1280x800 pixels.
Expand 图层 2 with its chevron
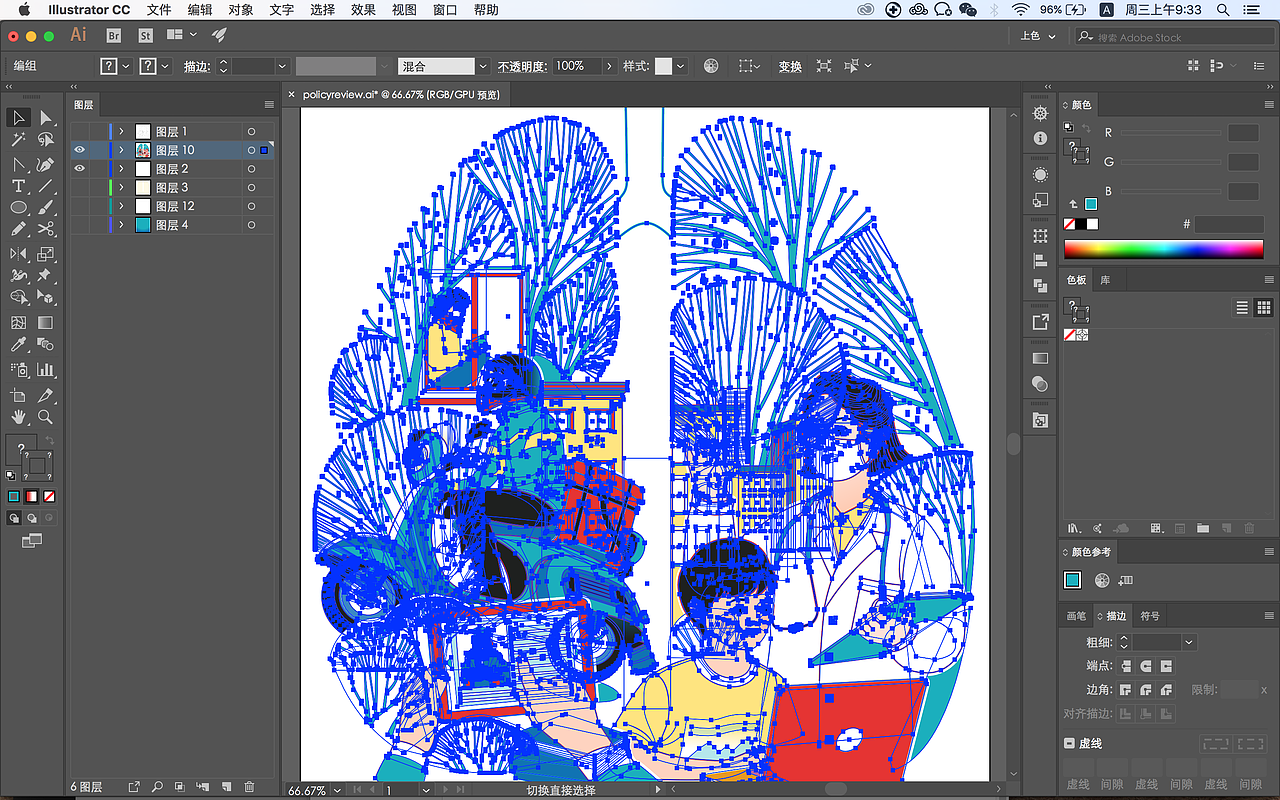click(121, 169)
